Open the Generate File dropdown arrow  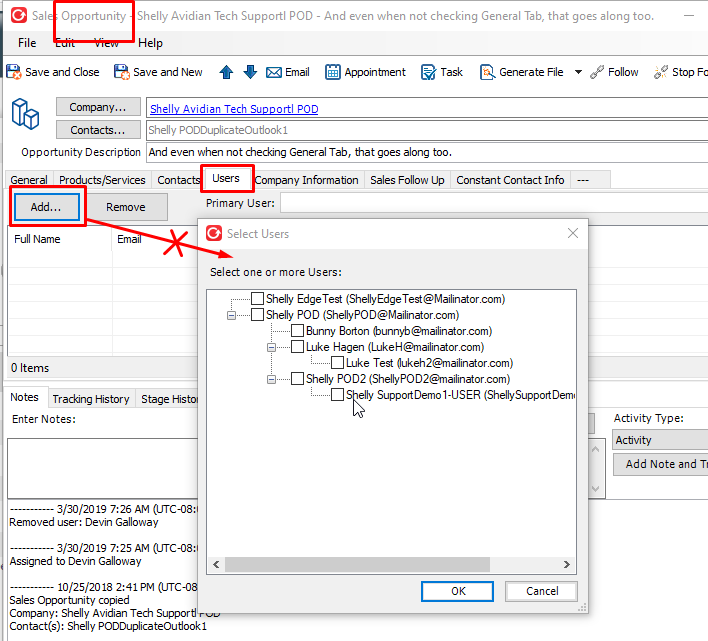pyautogui.click(x=578, y=72)
